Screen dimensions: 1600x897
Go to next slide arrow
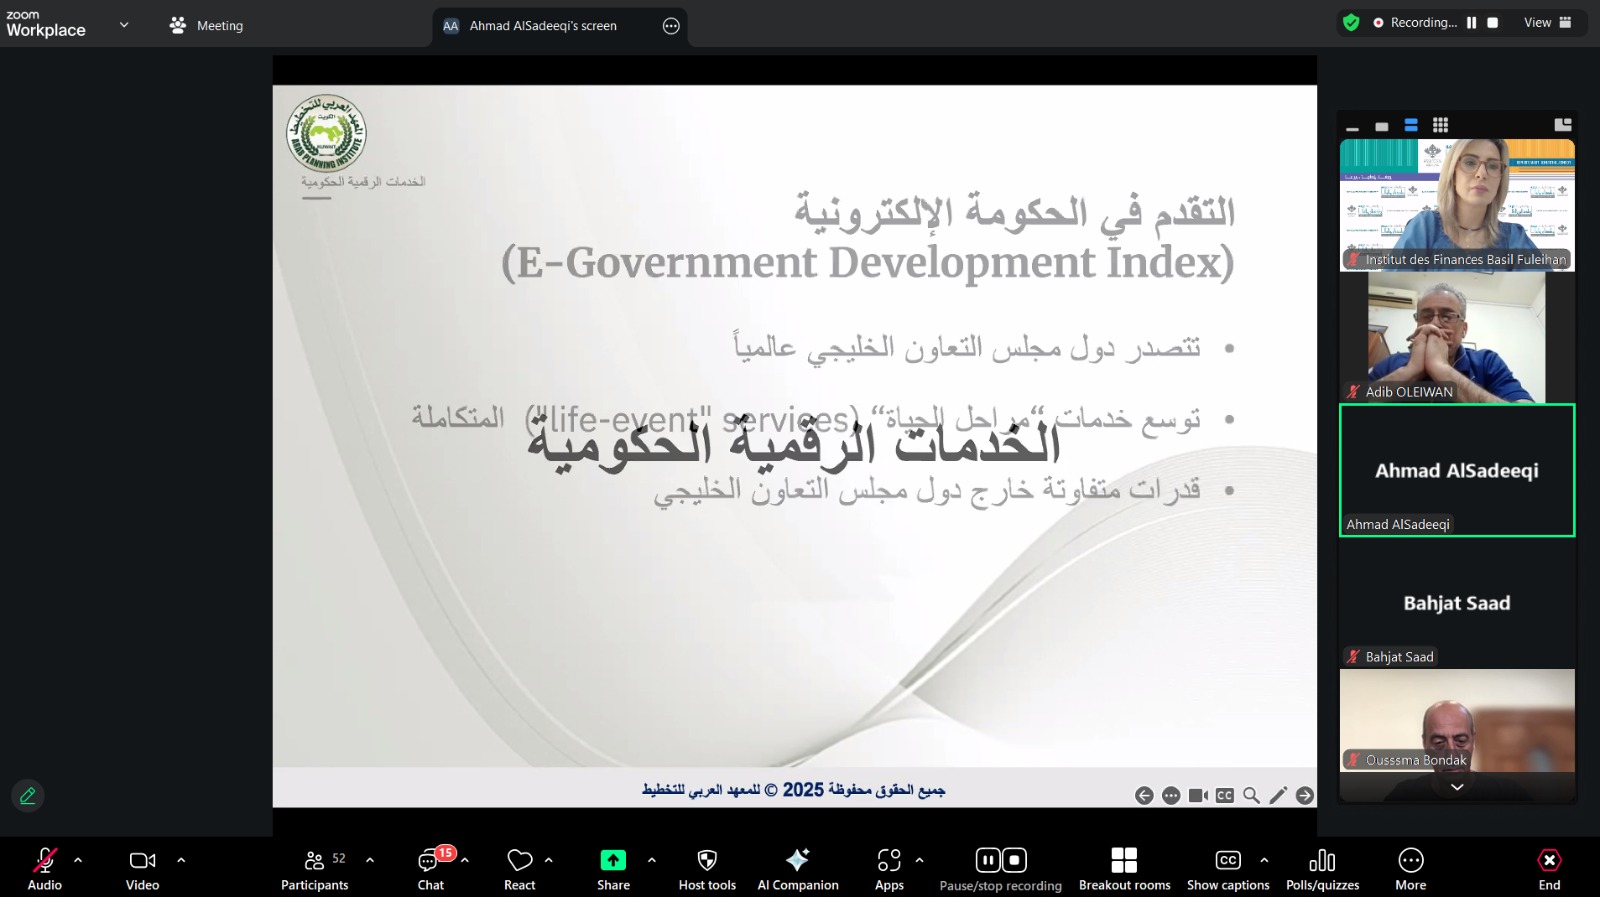click(x=1305, y=796)
